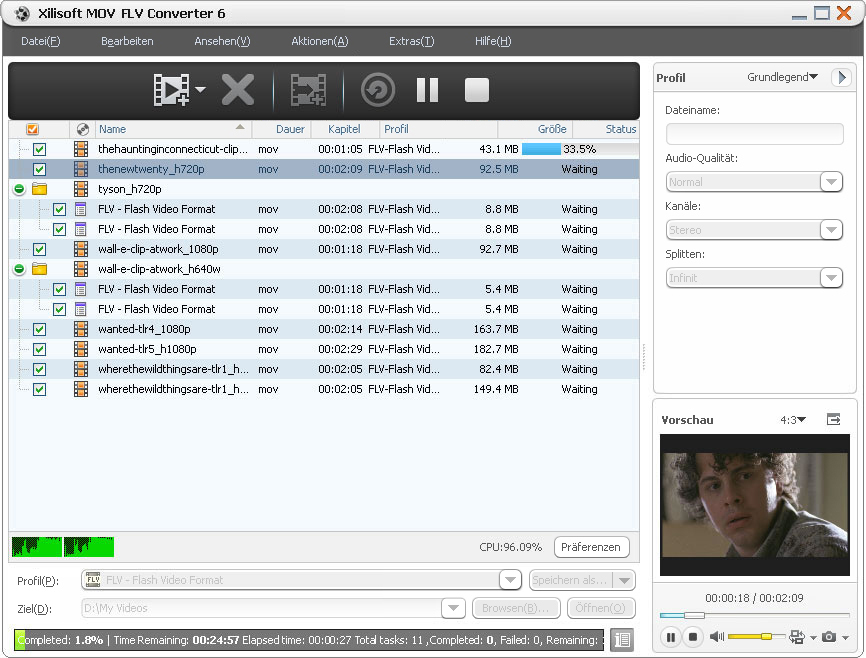Click the Convert circular arrow icon

coord(378,90)
